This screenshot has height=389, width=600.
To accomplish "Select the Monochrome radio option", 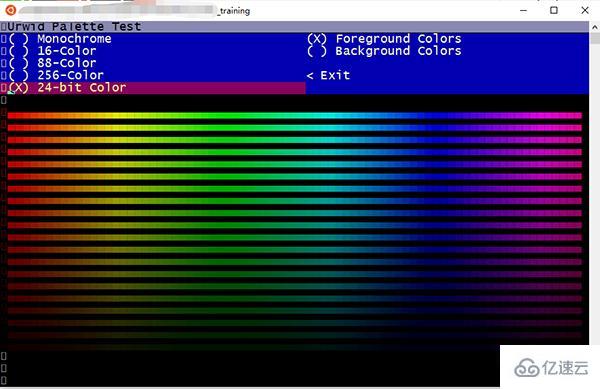I will tap(60, 39).
